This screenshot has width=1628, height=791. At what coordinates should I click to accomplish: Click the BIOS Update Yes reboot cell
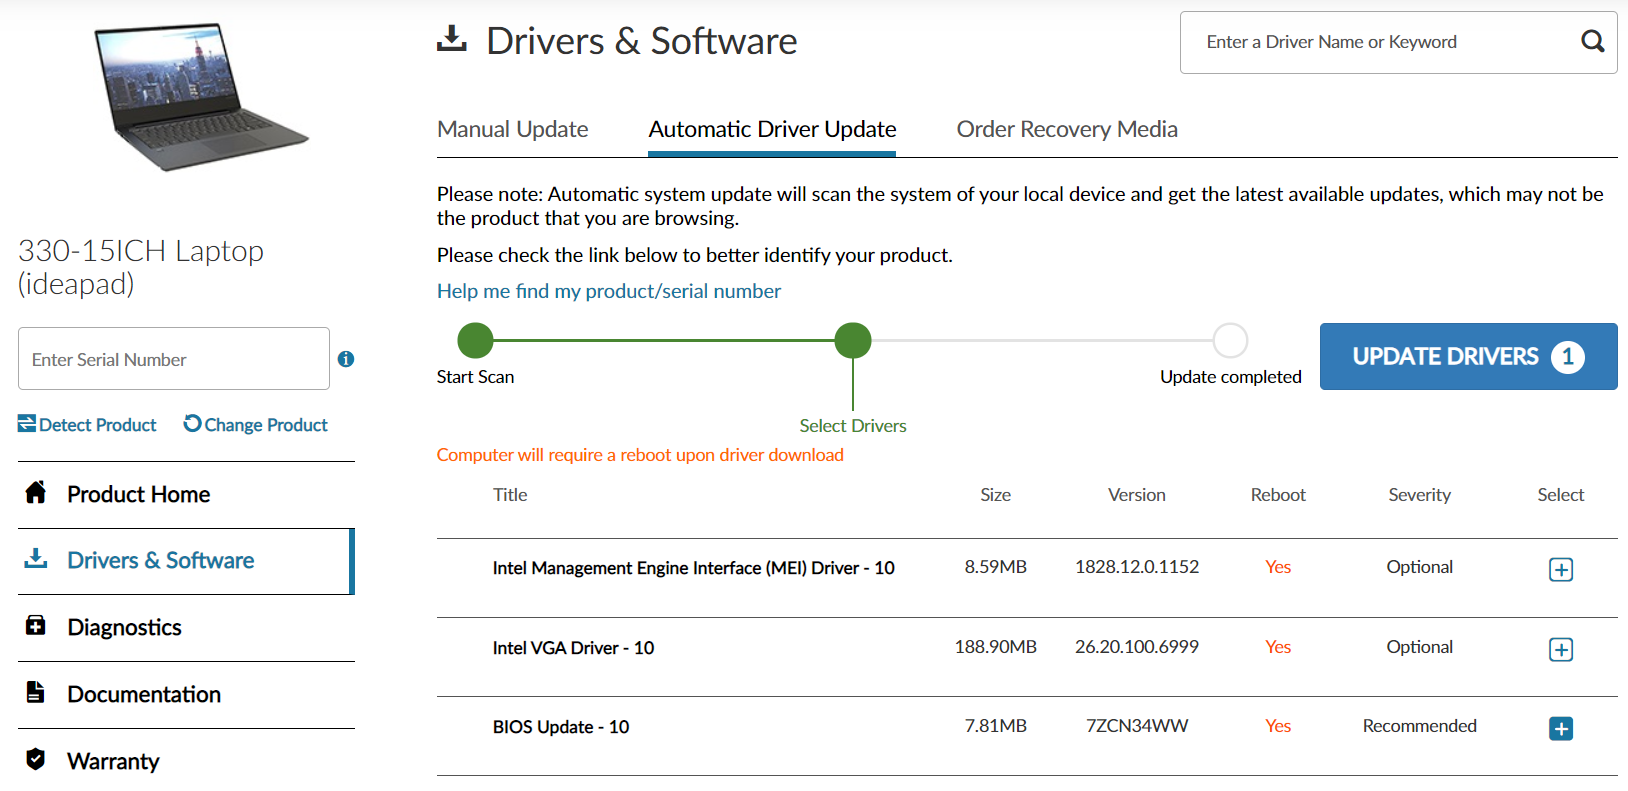pos(1278,726)
